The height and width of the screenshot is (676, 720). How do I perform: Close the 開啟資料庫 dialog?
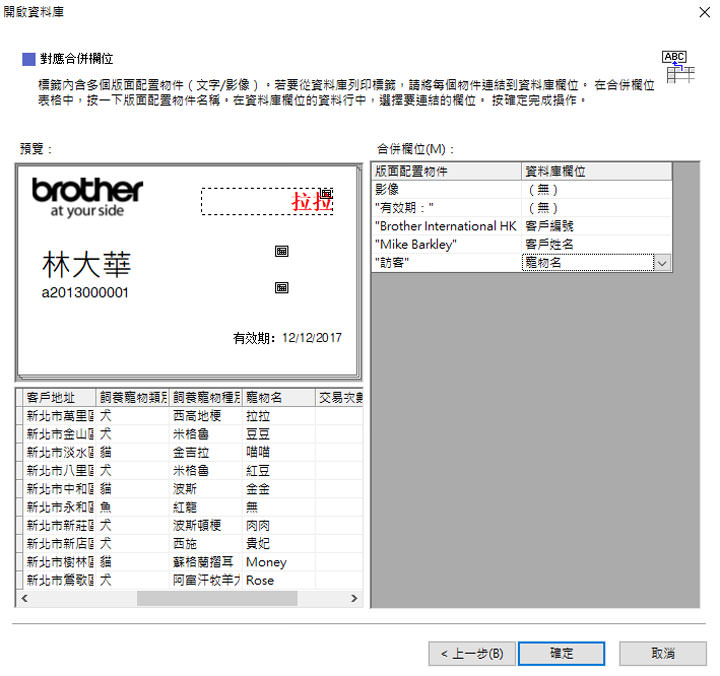[x=704, y=12]
